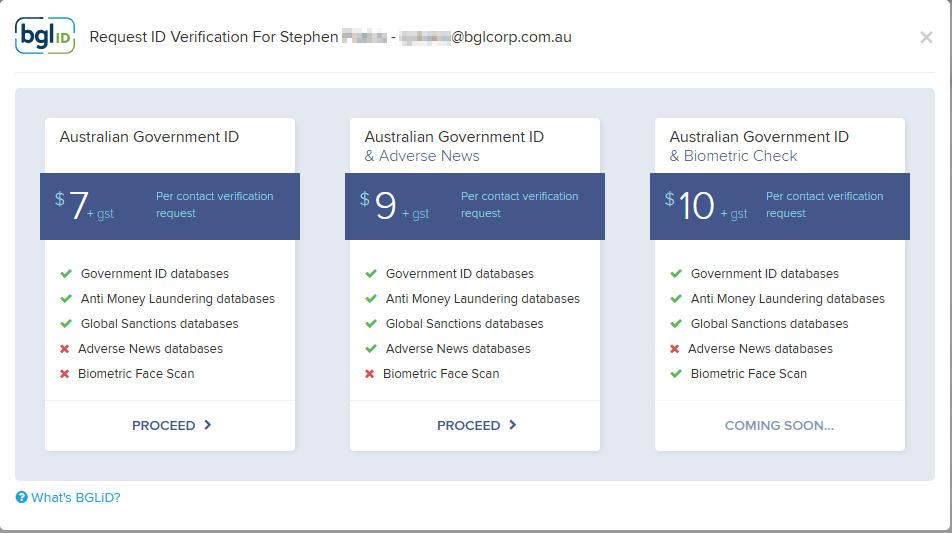The width and height of the screenshot is (952, 533).
Task: Click the $10 + gst price
Action: click(706, 206)
